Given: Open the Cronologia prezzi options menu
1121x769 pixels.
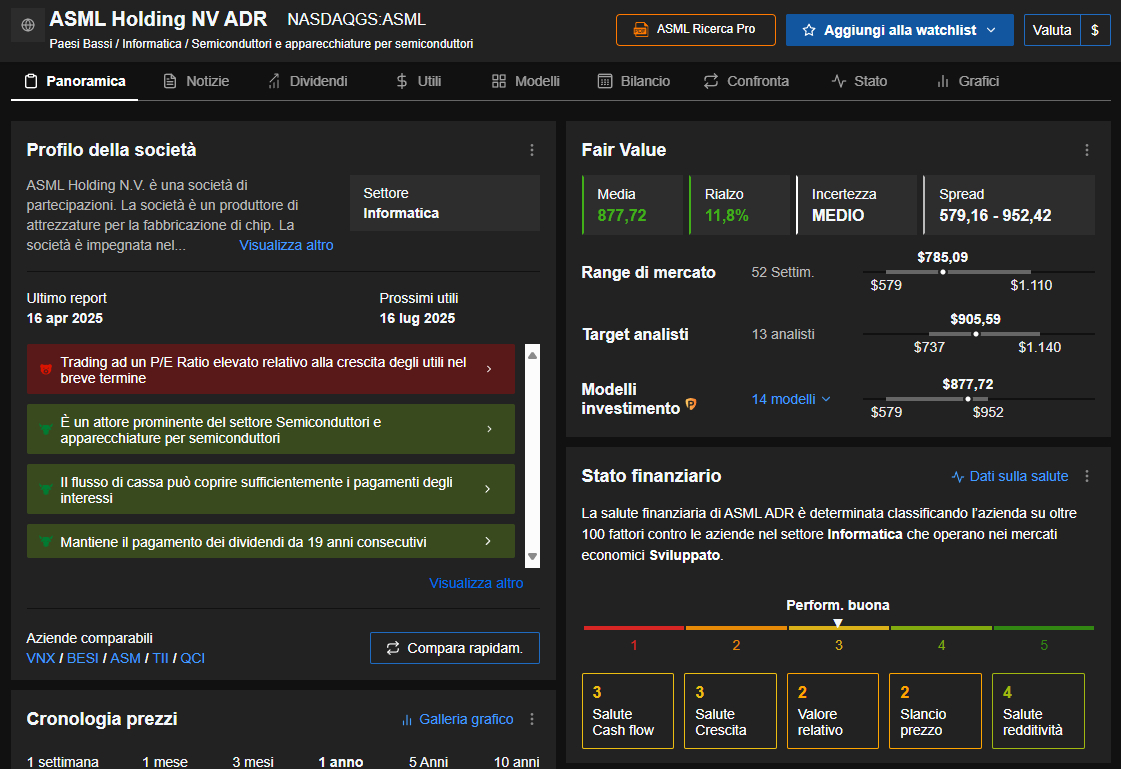Looking at the screenshot, I should click(532, 719).
